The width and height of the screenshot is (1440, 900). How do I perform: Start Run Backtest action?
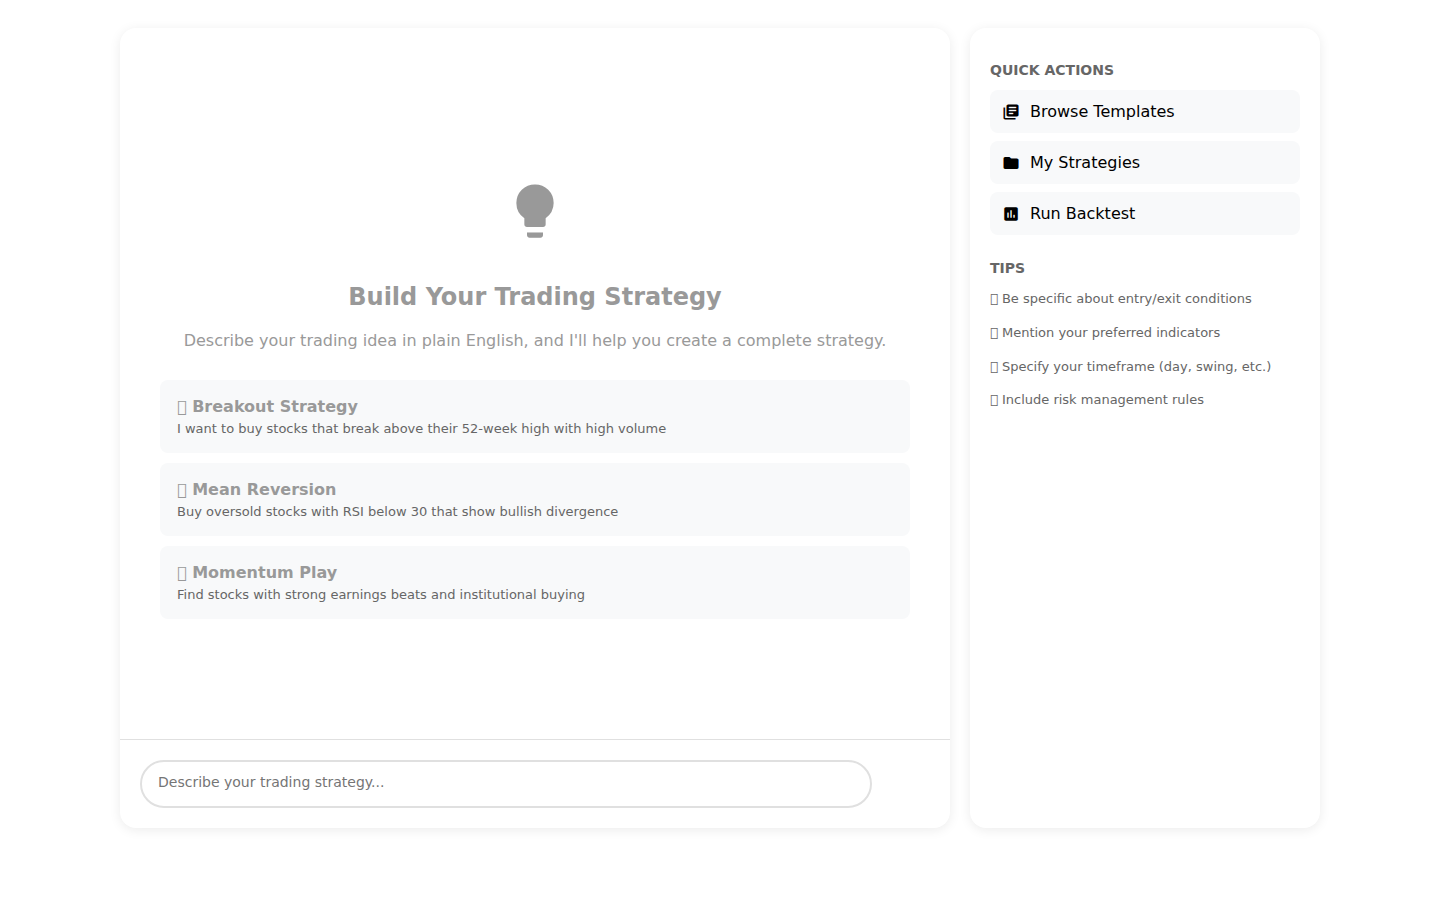pos(1144,213)
